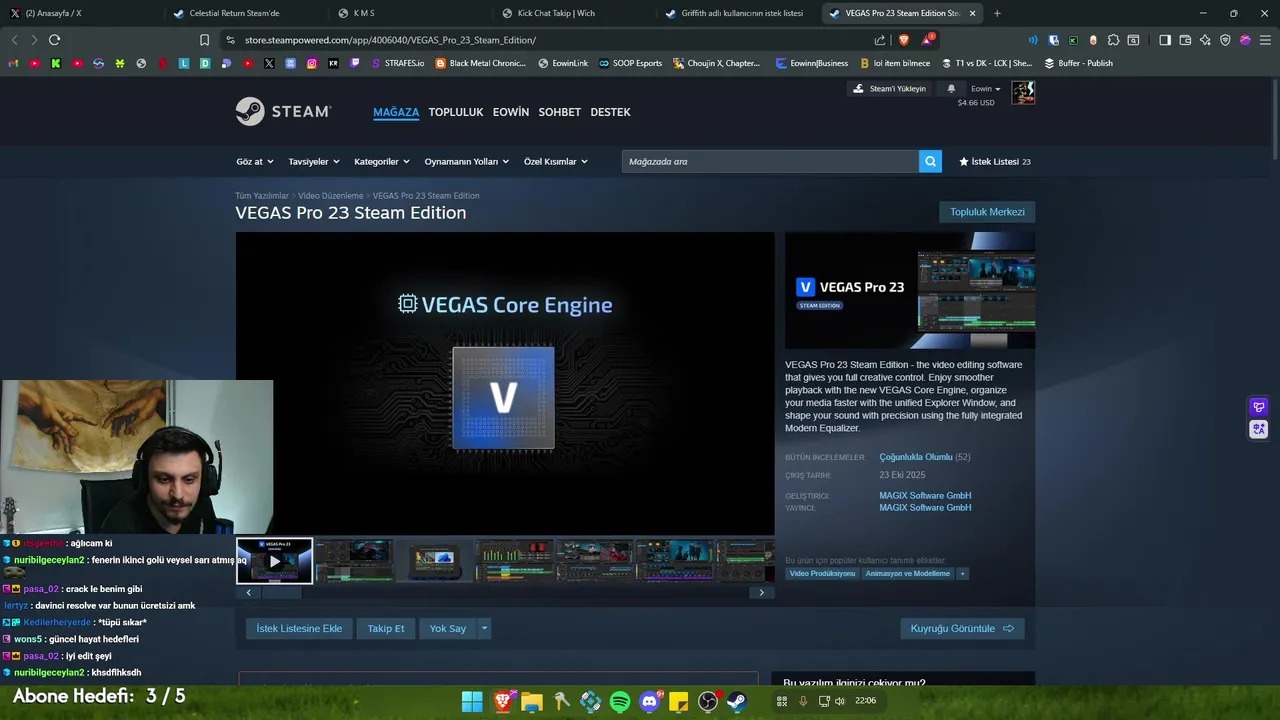The width and height of the screenshot is (1280, 720).
Task: Open Spotify from the taskbar
Action: coord(620,701)
